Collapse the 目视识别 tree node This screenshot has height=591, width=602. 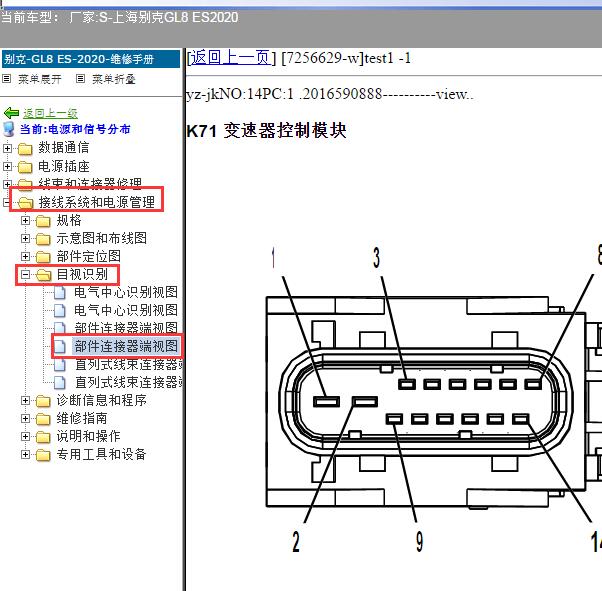coord(26,275)
